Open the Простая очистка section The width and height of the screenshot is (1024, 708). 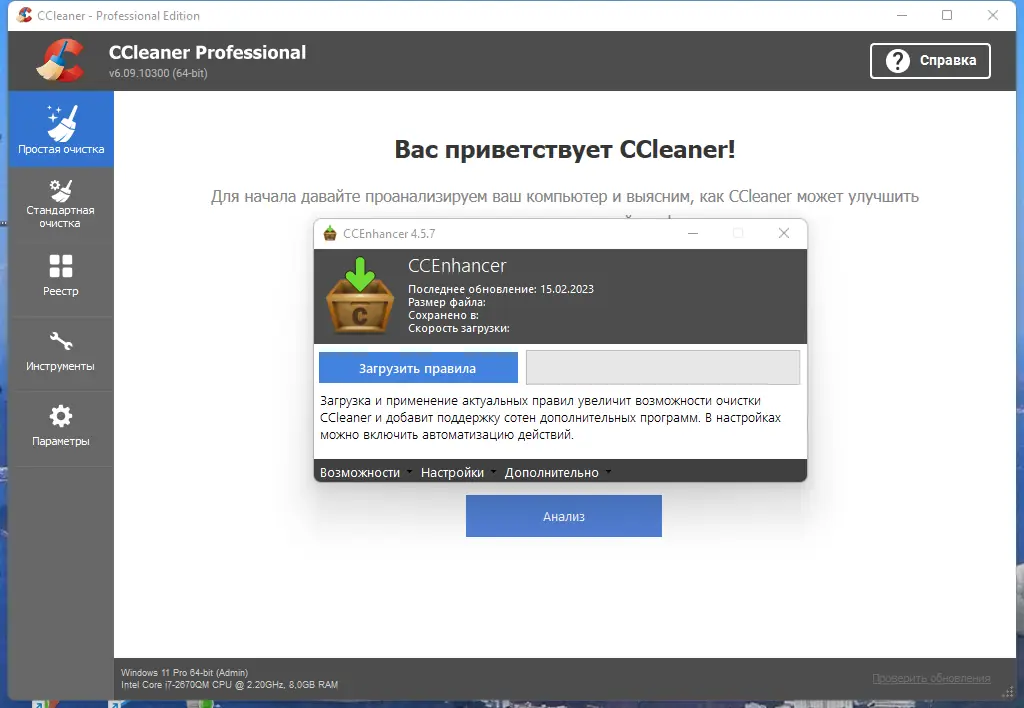coord(61,129)
